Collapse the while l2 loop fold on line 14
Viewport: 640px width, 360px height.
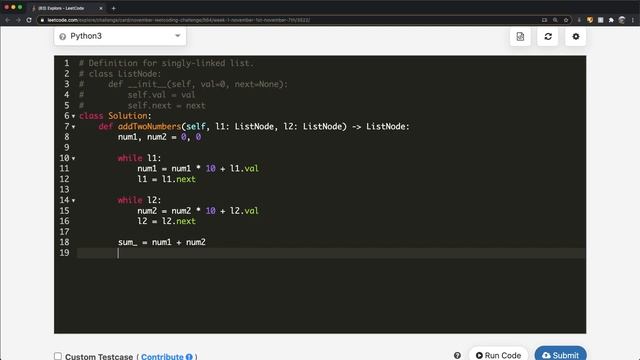[x=73, y=200]
